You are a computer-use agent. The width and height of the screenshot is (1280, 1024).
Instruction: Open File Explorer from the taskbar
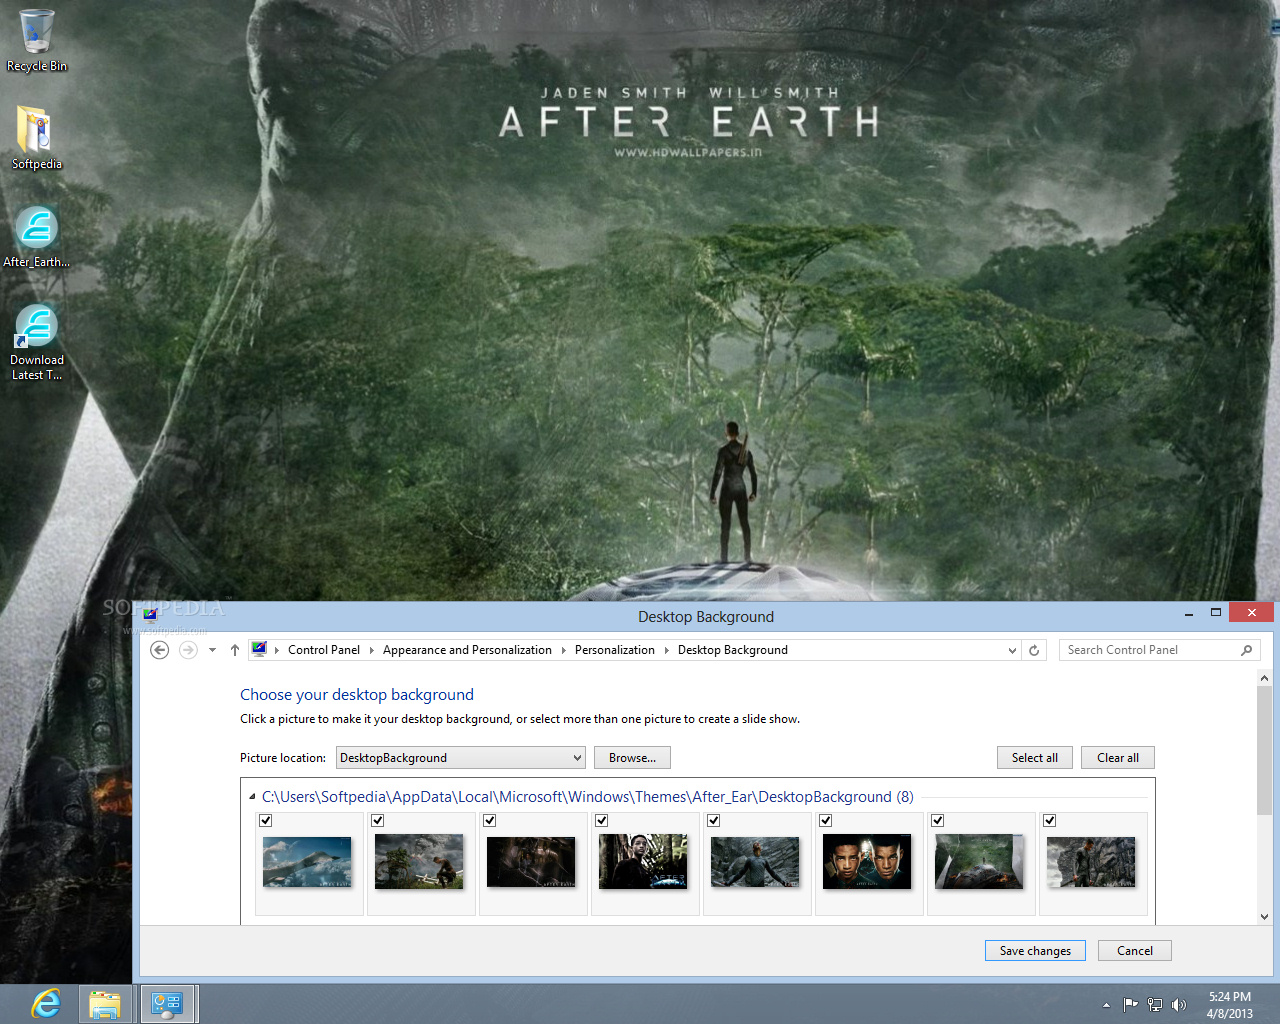click(105, 1004)
